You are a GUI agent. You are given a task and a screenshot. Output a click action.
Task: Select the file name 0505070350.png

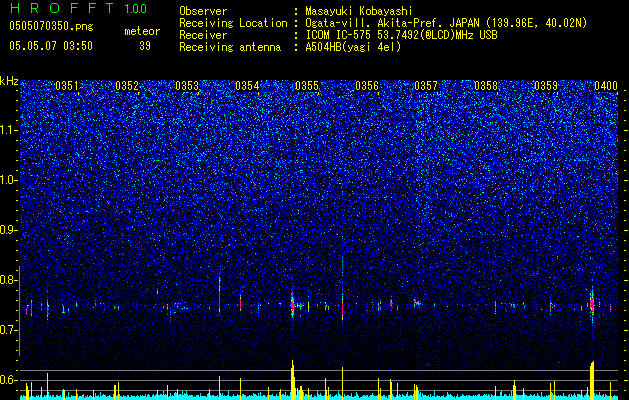(x=51, y=26)
